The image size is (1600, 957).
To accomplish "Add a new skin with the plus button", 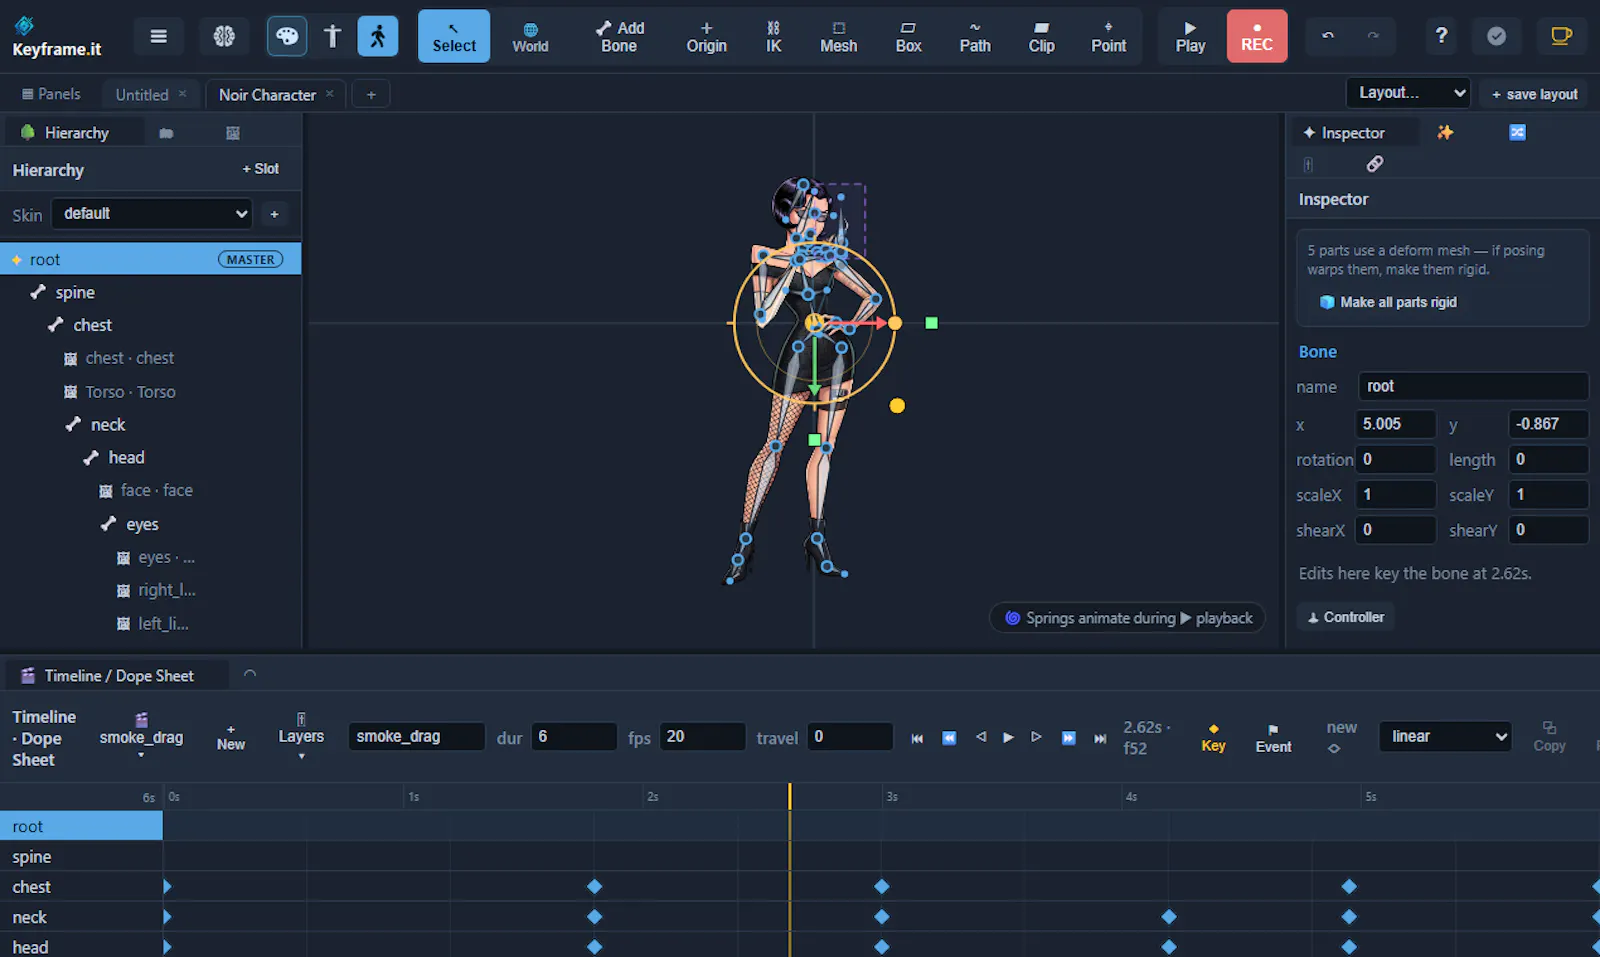I will pos(274,214).
